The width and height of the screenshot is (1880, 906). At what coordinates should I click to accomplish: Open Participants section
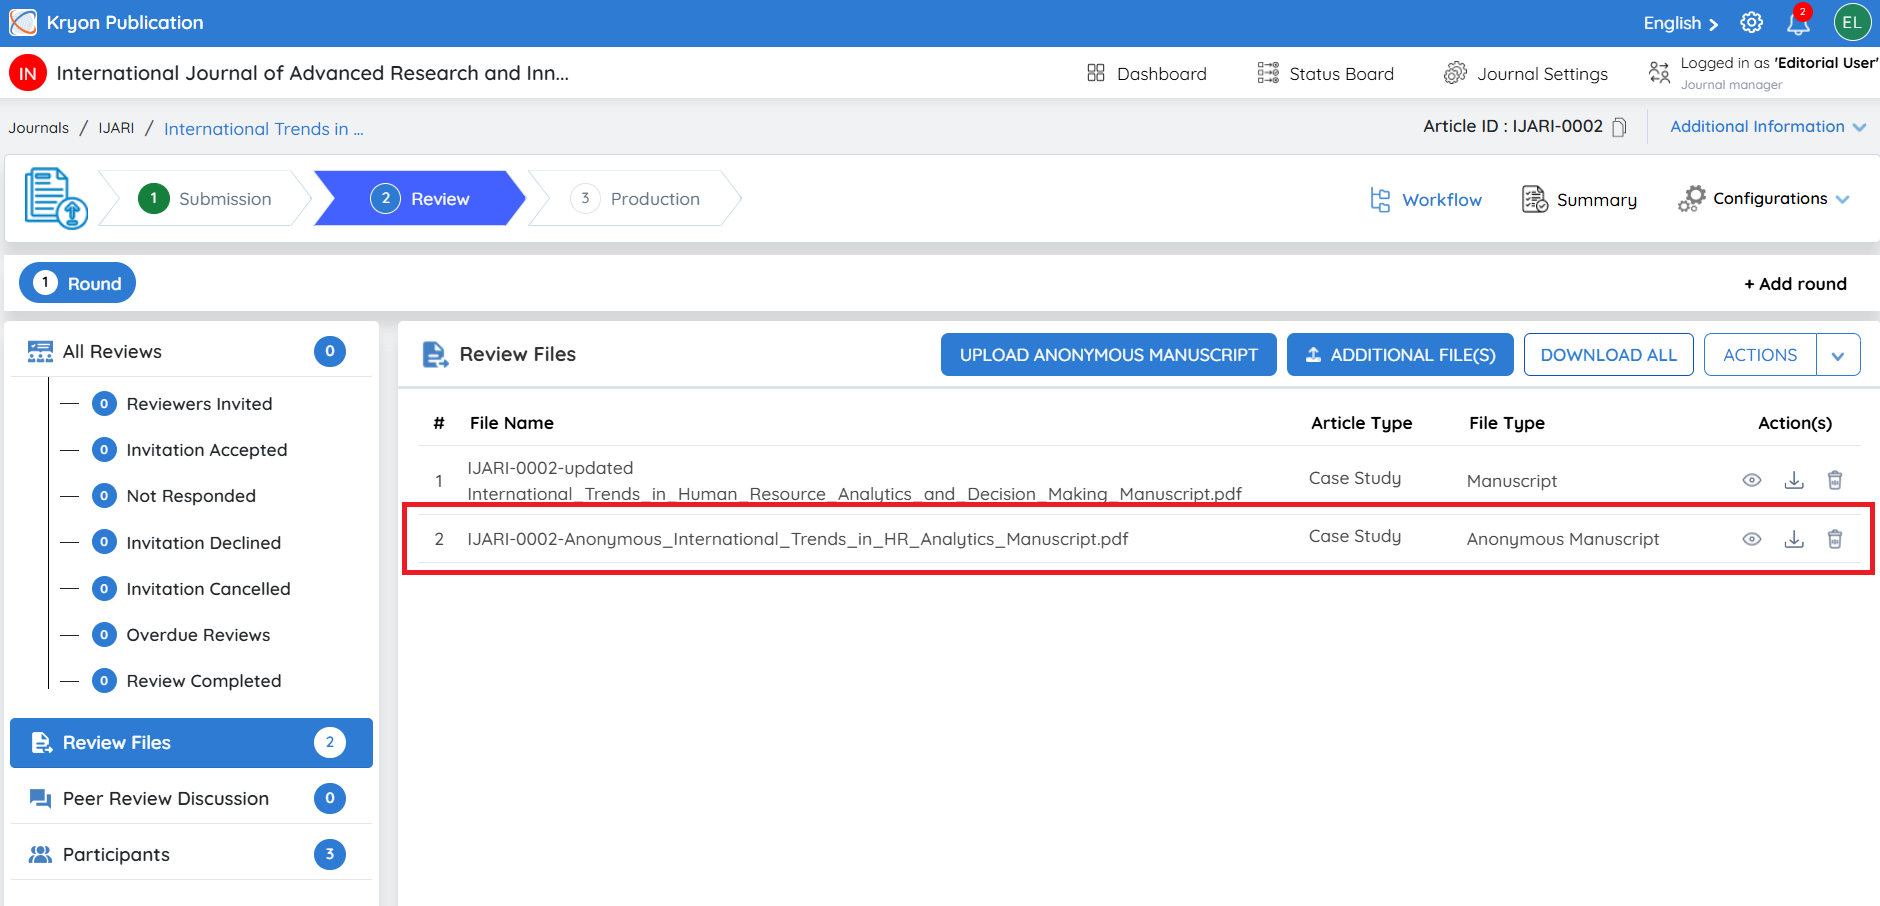tap(190, 854)
